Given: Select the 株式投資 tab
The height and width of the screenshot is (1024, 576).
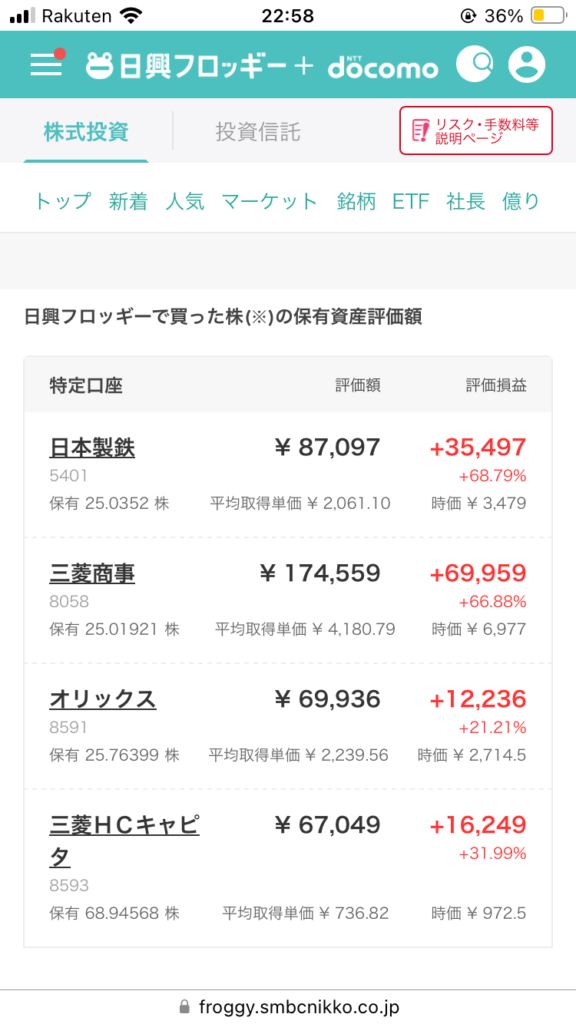Looking at the screenshot, I should (88, 132).
